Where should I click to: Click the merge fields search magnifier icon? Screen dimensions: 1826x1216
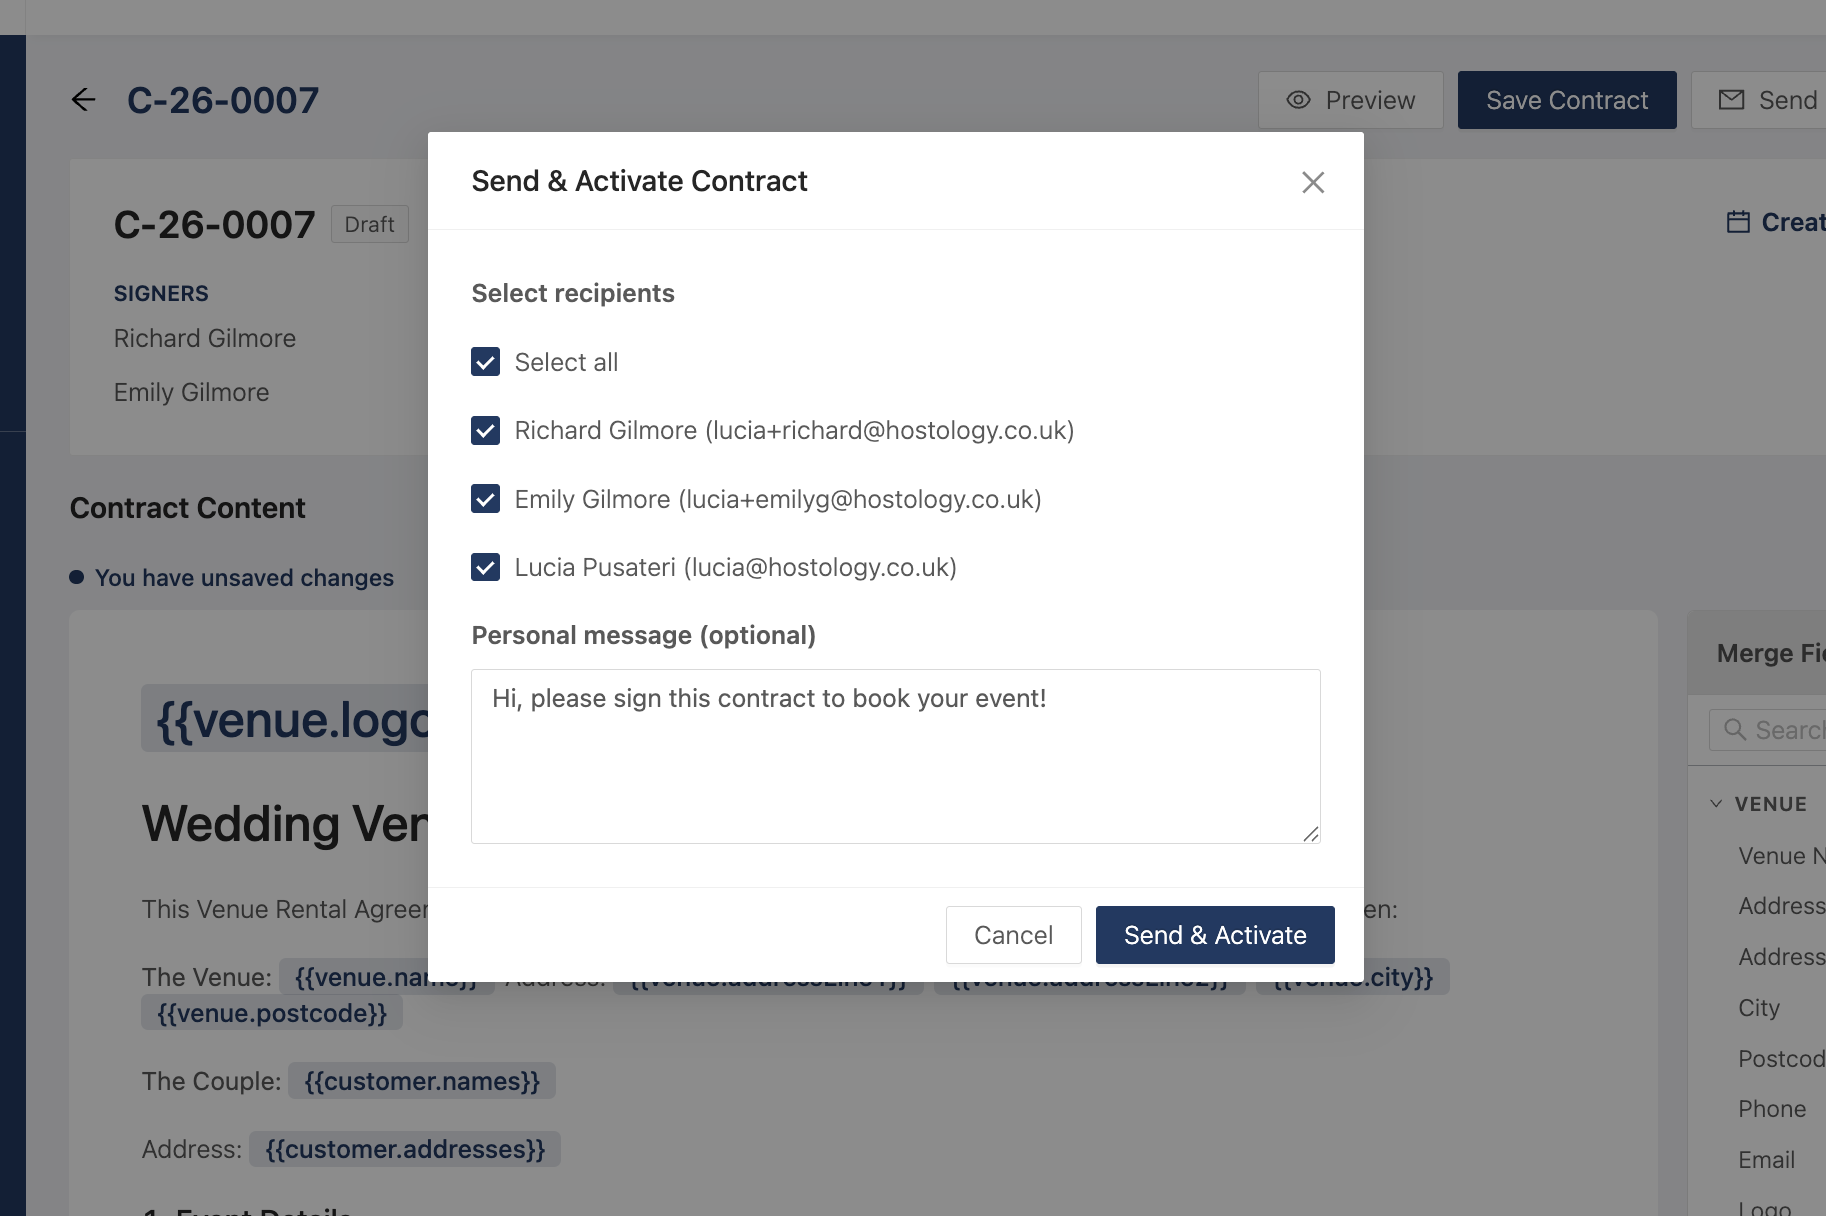point(1735,730)
